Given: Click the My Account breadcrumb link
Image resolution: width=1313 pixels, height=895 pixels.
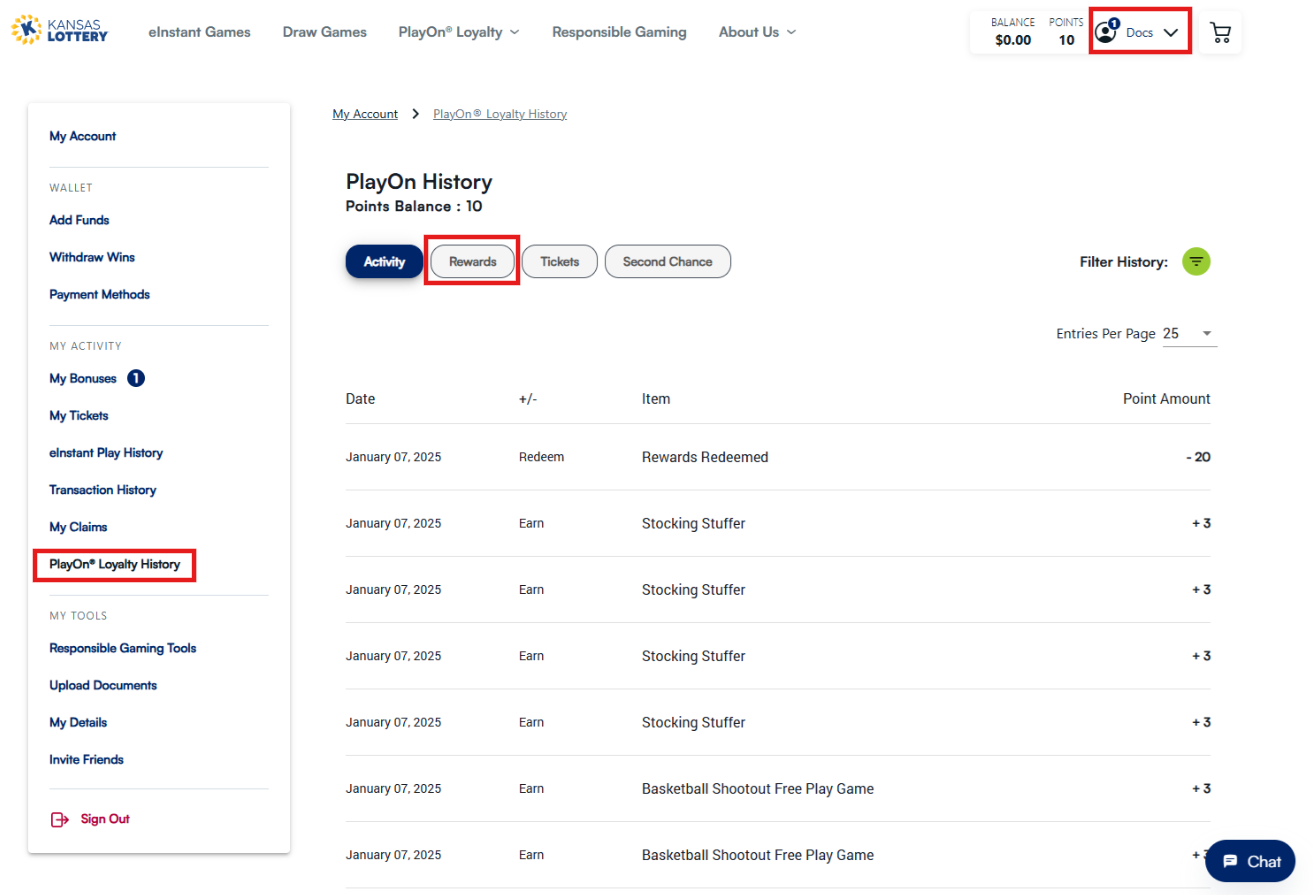Looking at the screenshot, I should pos(365,114).
